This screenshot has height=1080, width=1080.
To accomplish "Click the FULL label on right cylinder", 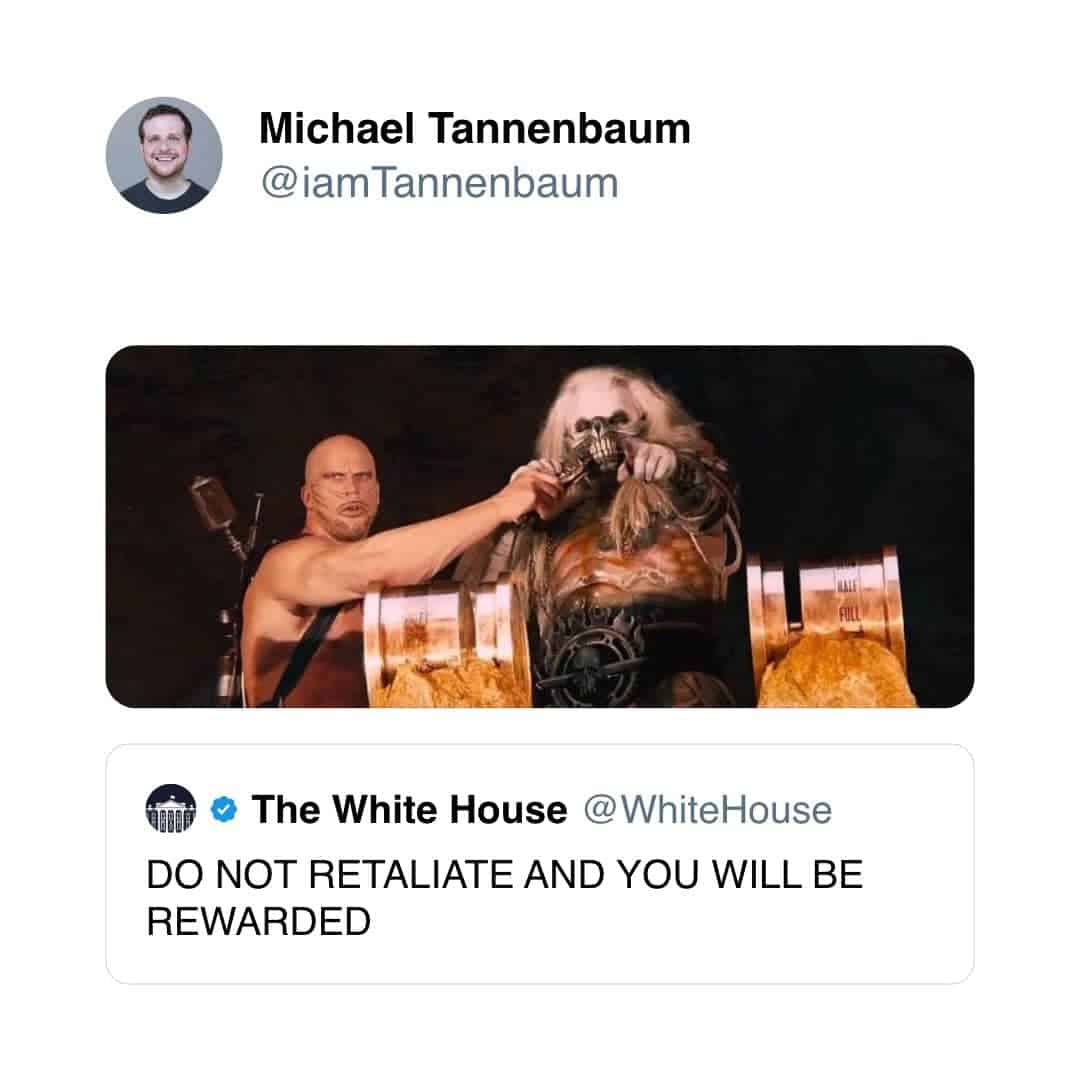I will tap(849, 611).
